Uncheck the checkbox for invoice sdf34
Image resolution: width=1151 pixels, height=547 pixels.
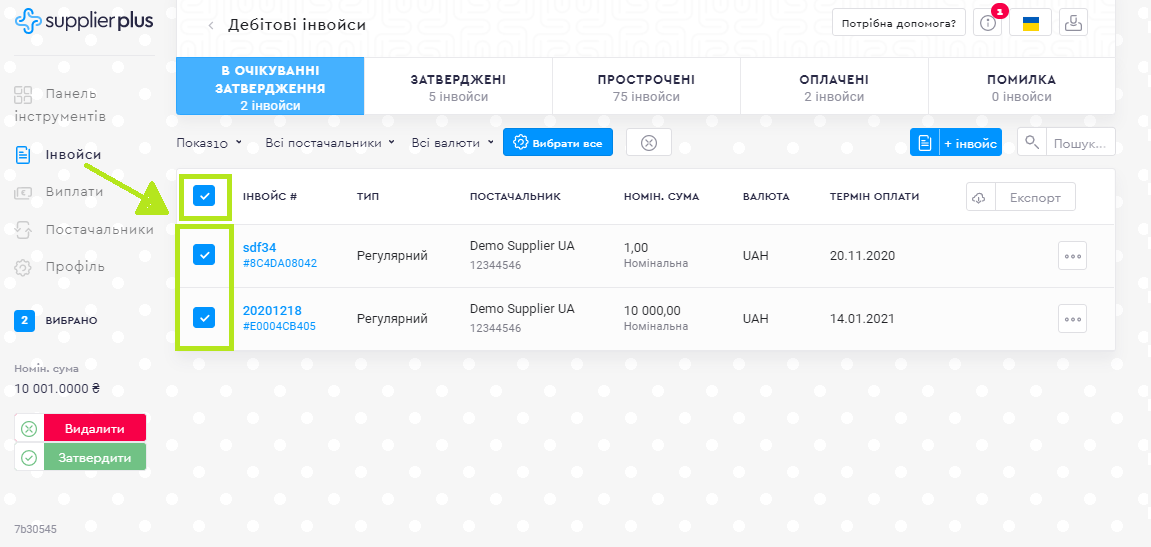204,256
